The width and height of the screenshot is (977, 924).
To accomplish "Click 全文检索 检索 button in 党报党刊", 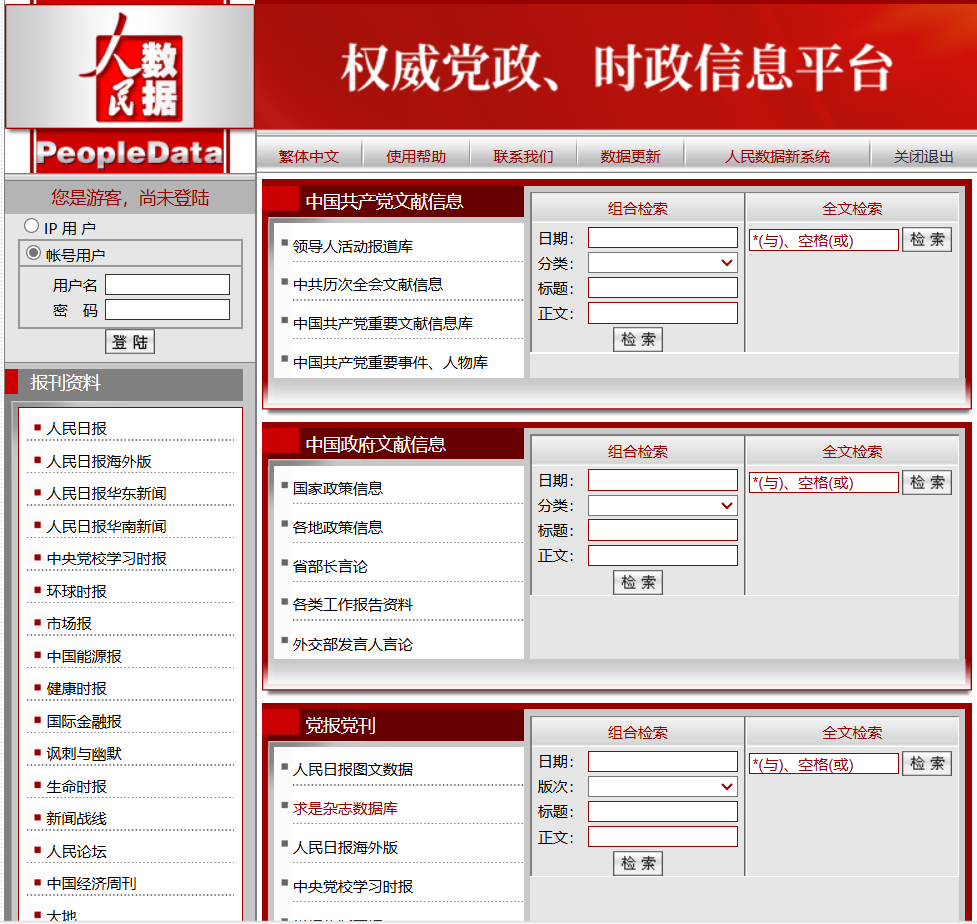I will click(927, 763).
